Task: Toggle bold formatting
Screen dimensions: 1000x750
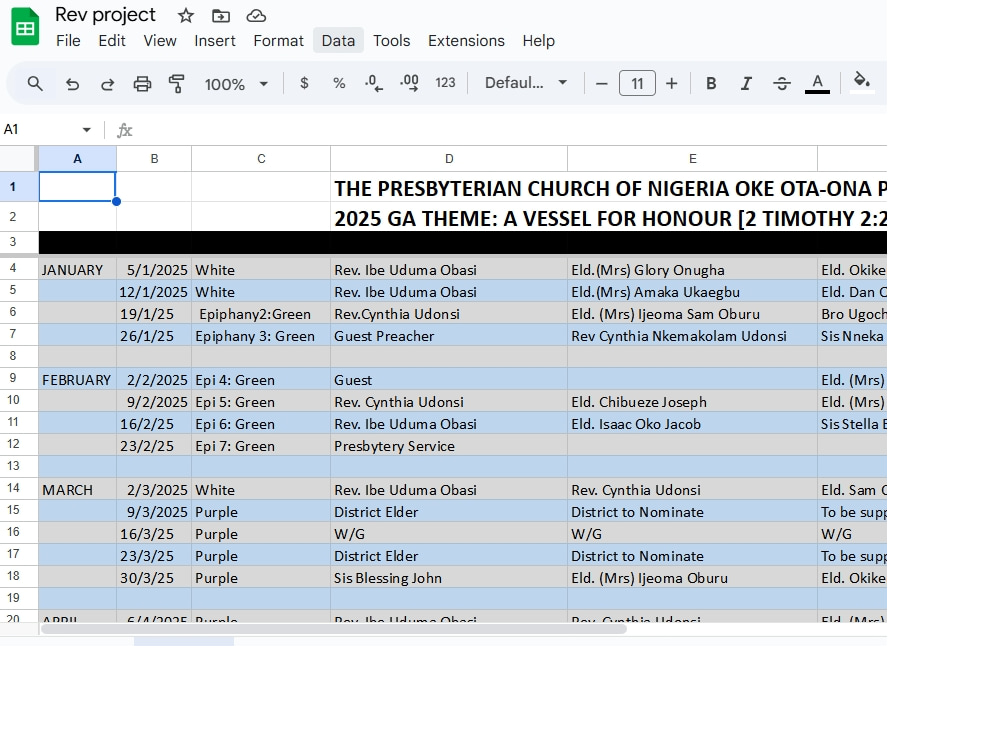Action: 711,84
